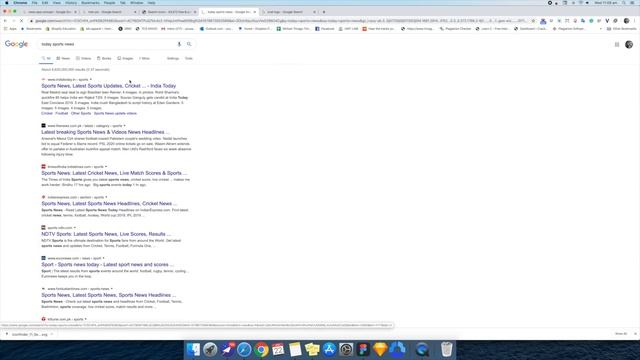Select the Images search tab
Image resolution: width=640 pixels, height=360 pixels.
click(x=125, y=58)
